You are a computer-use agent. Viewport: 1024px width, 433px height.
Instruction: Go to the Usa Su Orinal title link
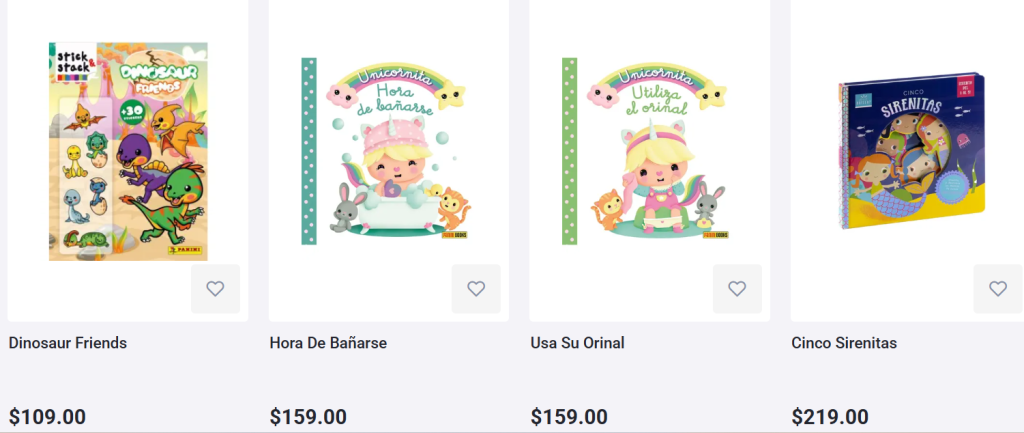tap(577, 343)
